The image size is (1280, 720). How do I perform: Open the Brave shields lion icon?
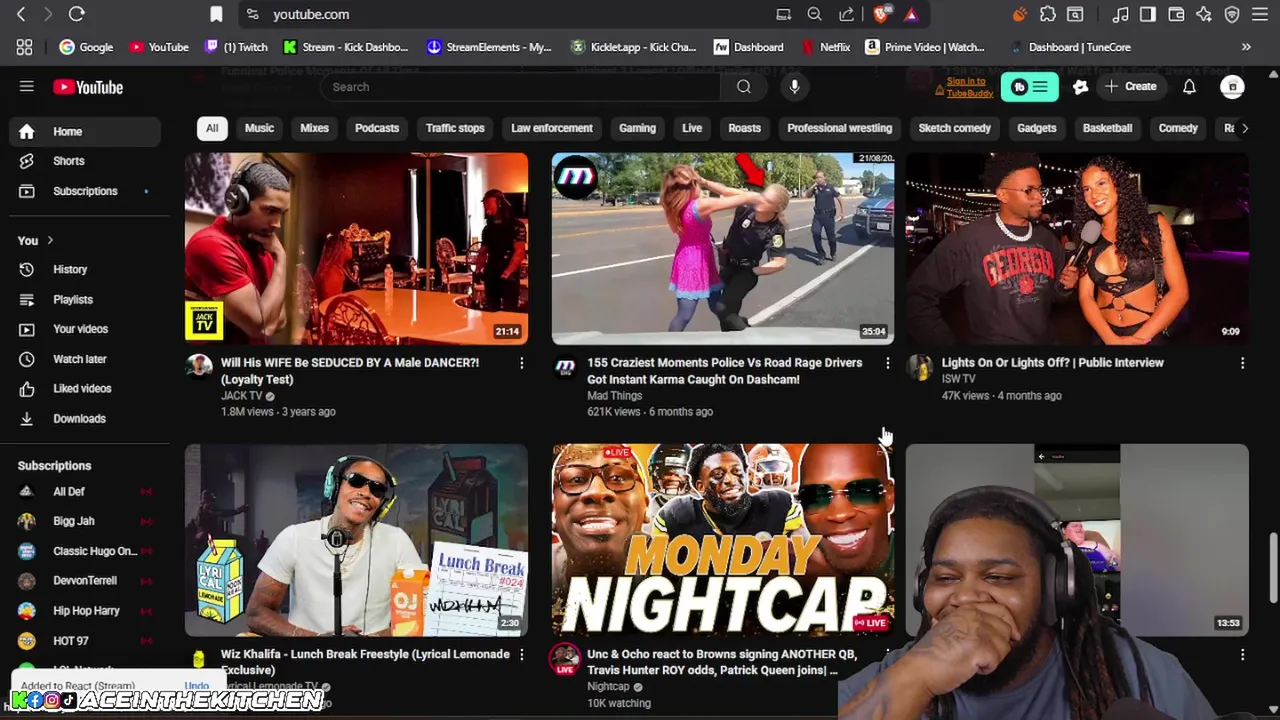(x=880, y=14)
